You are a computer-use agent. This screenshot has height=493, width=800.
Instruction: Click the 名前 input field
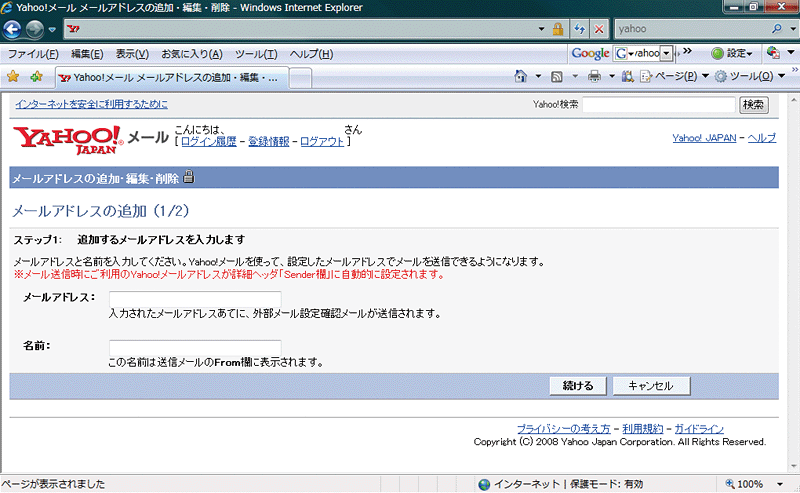(x=195, y=348)
